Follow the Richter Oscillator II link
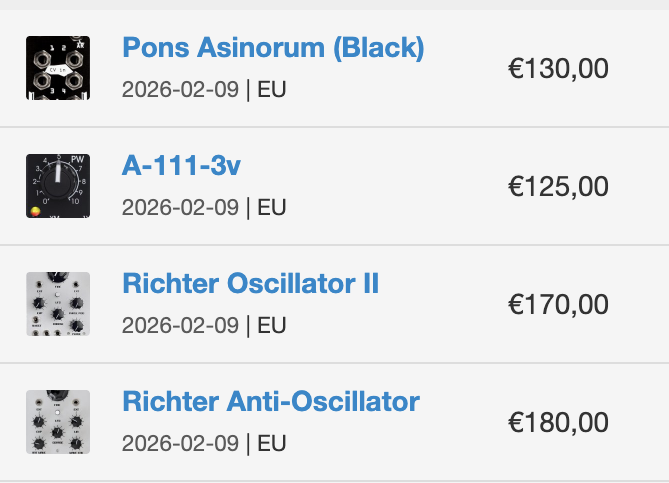 250,283
